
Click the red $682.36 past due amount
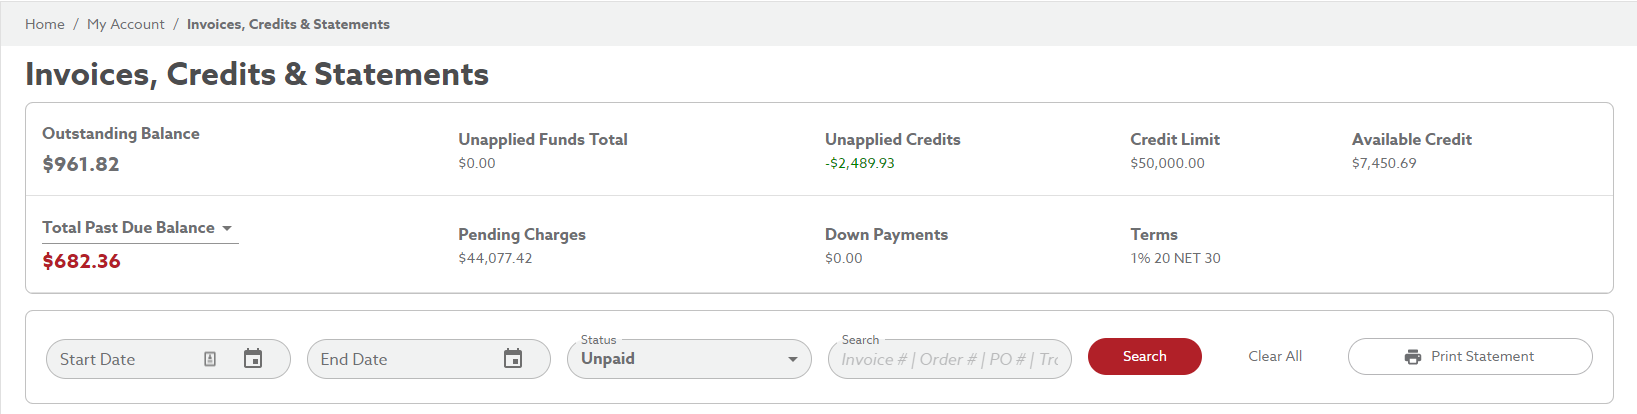click(81, 261)
